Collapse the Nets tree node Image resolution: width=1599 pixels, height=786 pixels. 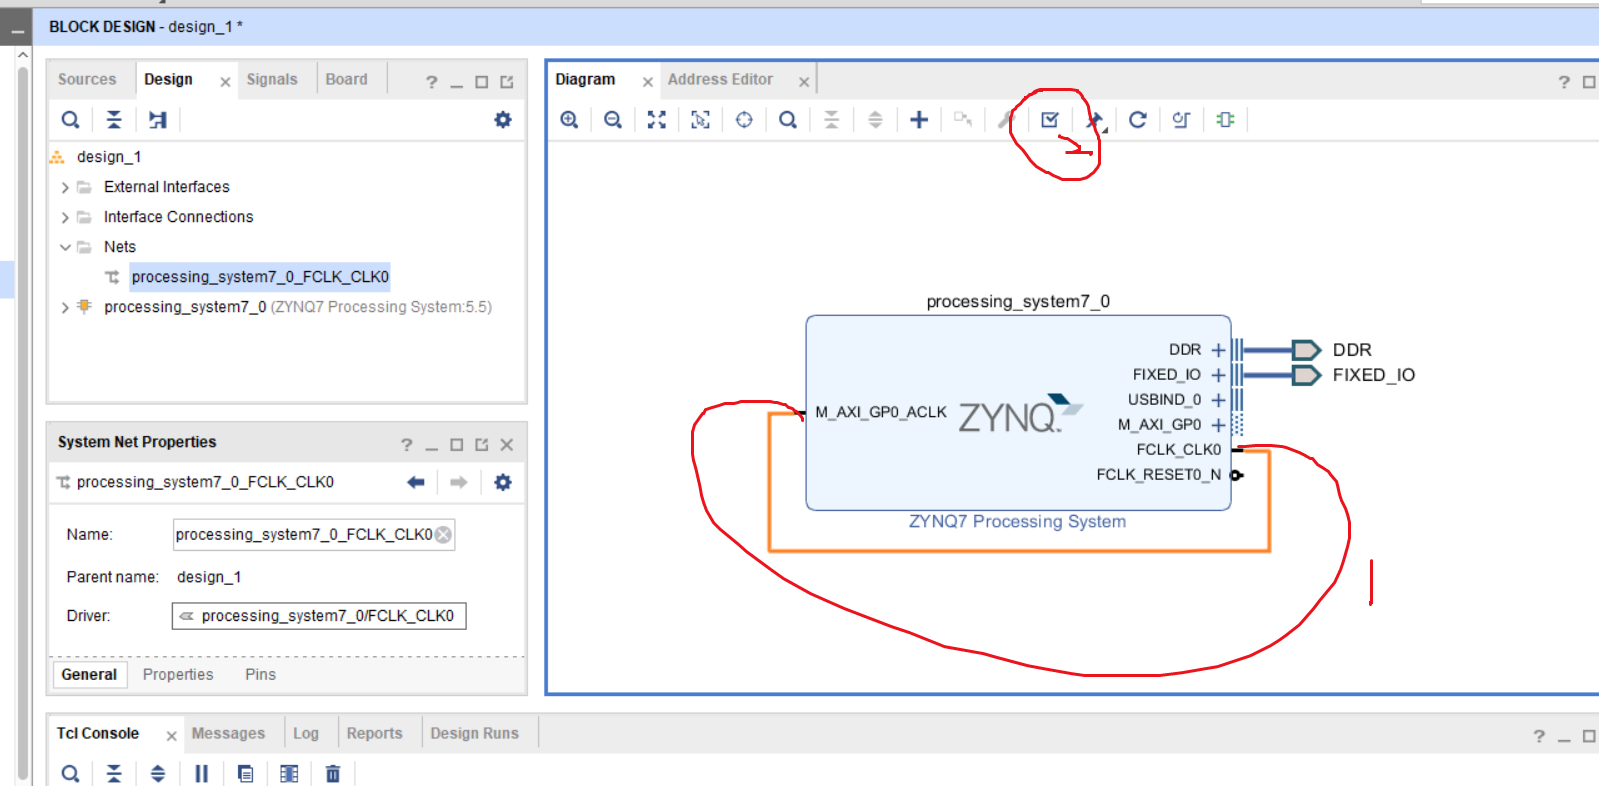coord(65,248)
